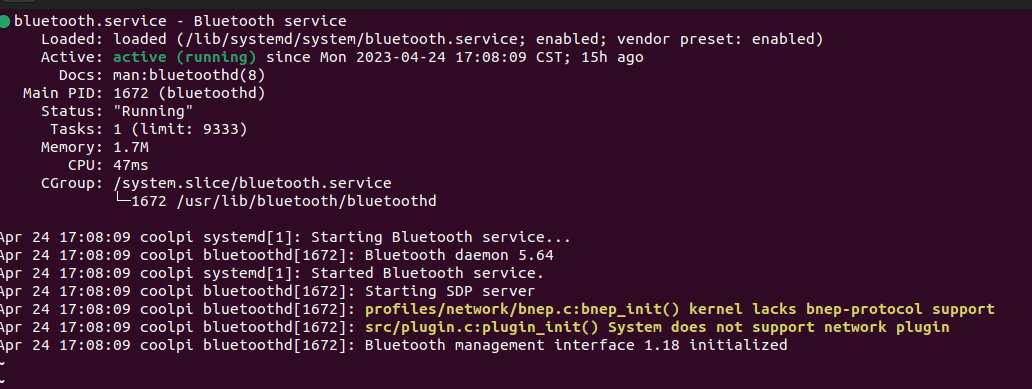The width and height of the screenshot is (1032, 389).
Task: Click the CPU 47ms value
Action: coord(131,165)
